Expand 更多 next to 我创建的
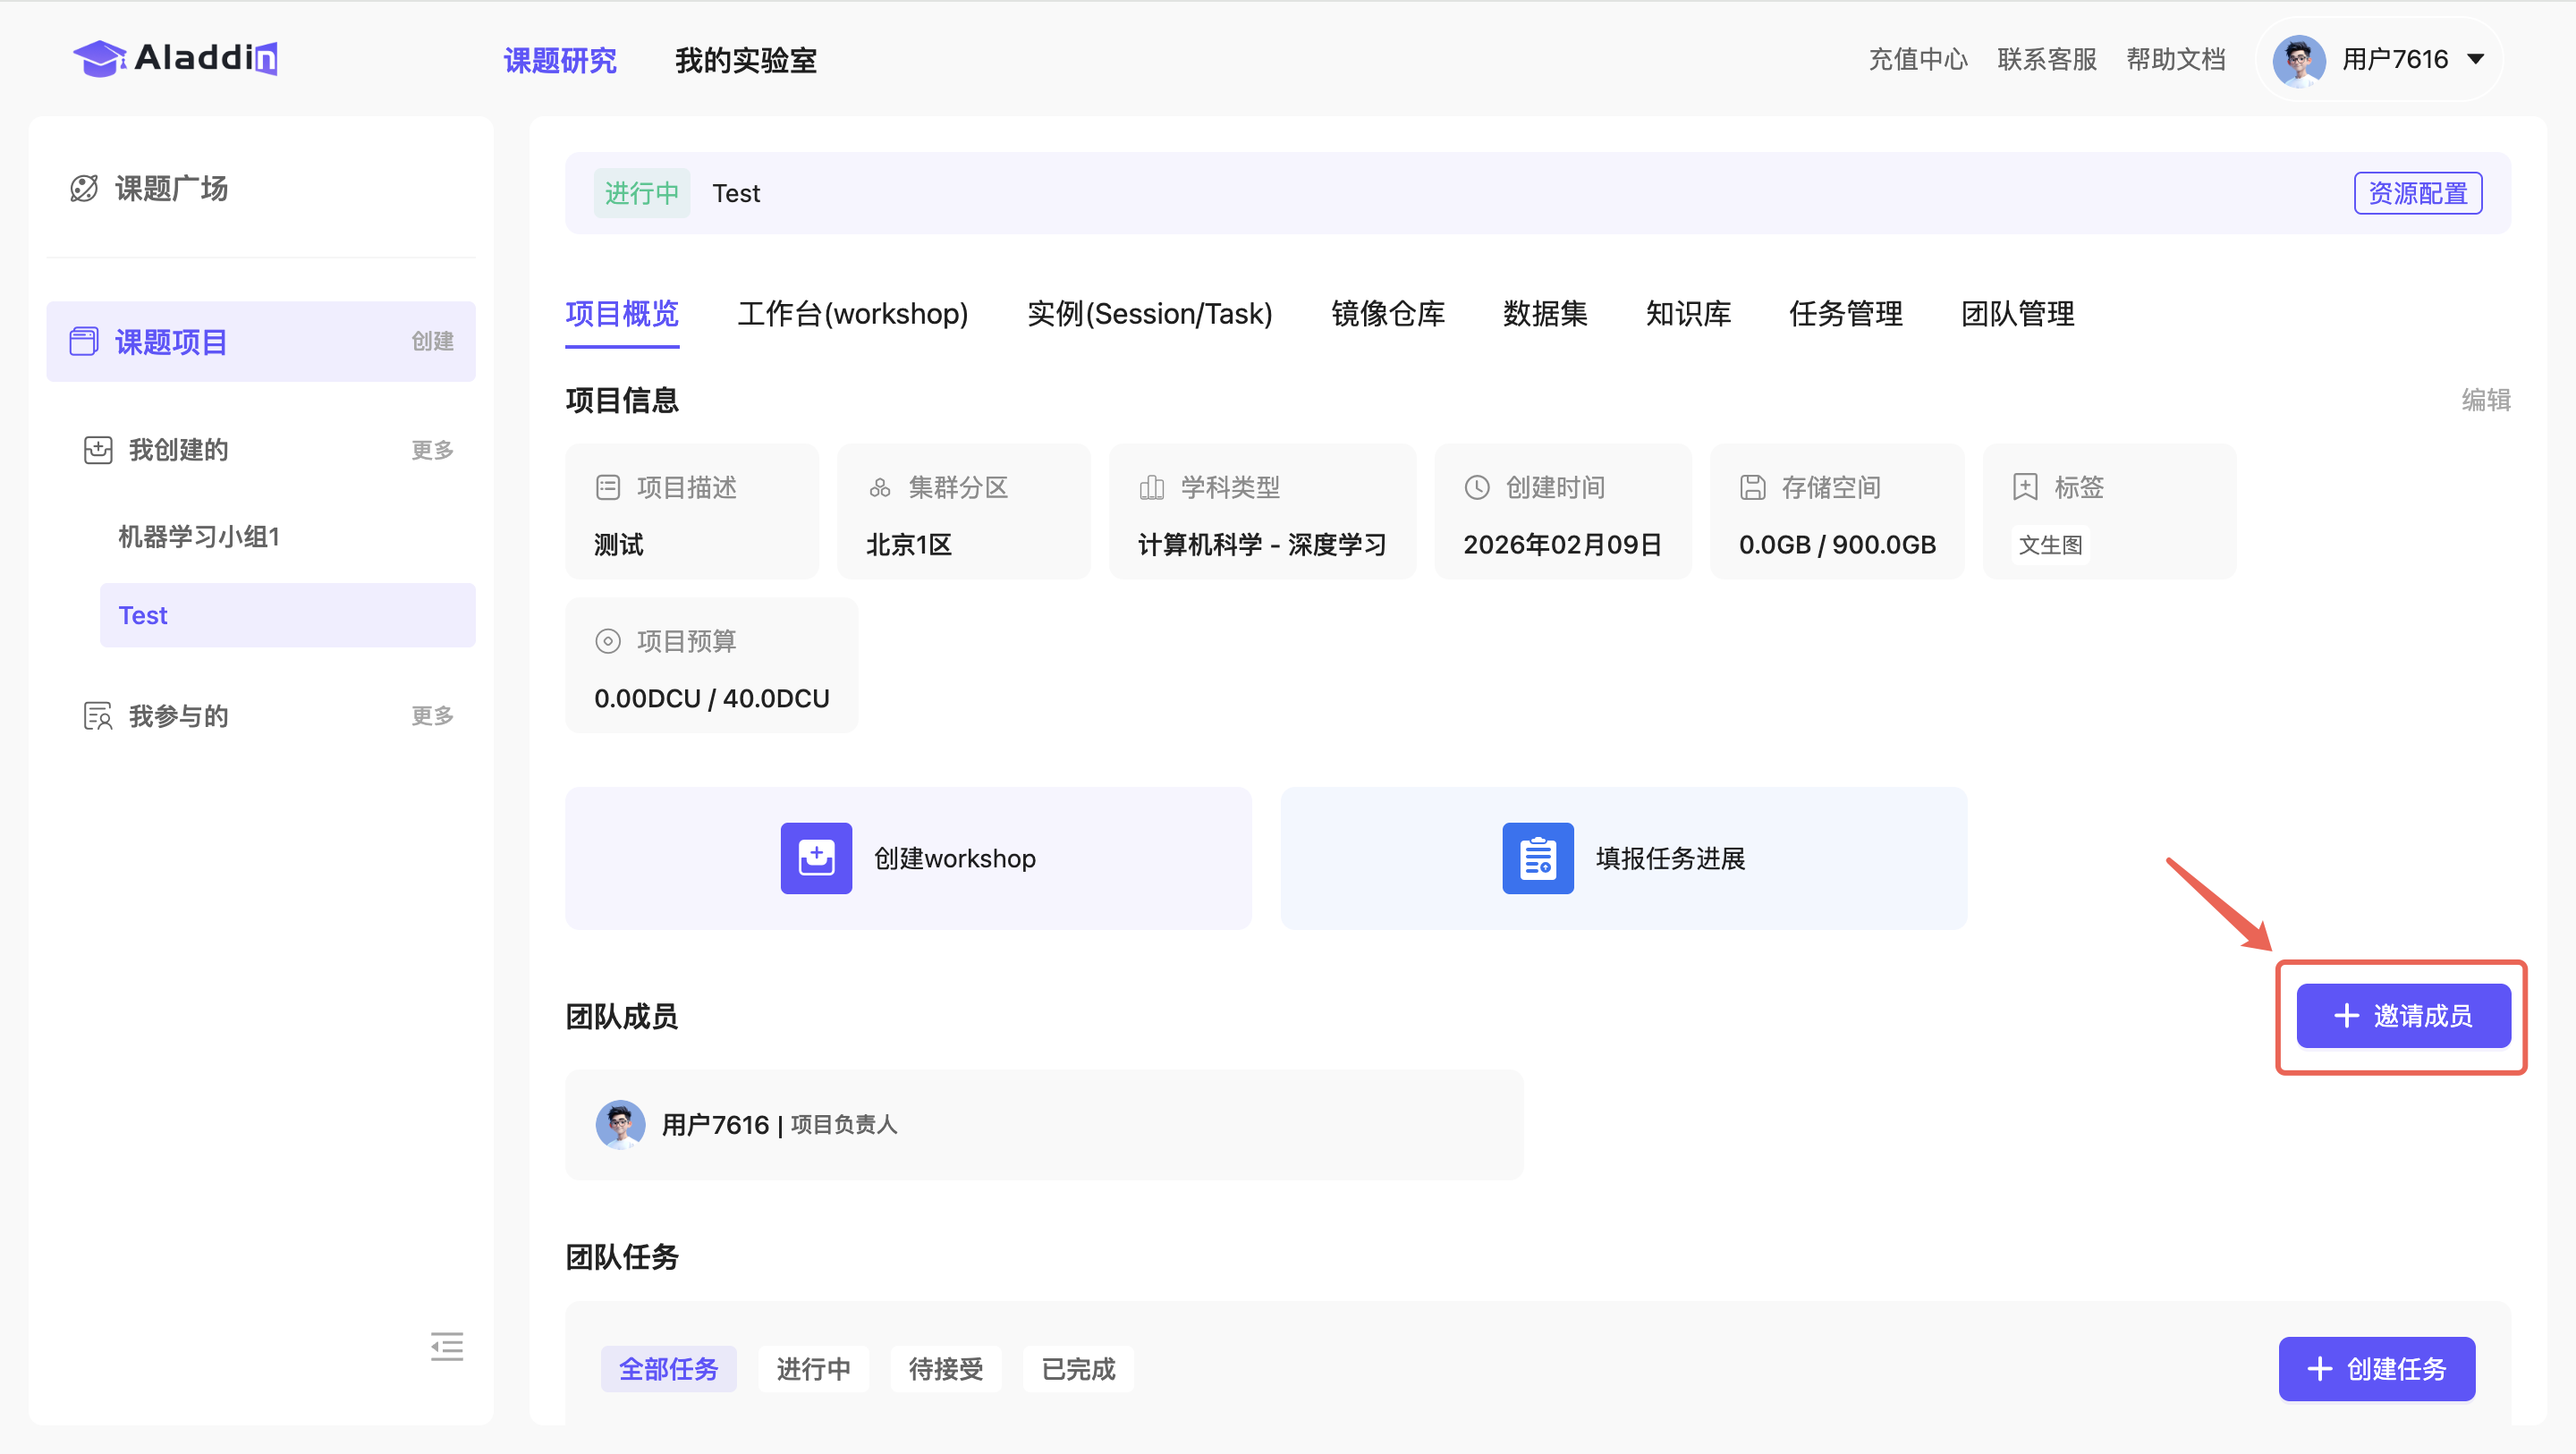The width and height of the screenshot is (2576, 1454). click(x=431, y=450)
